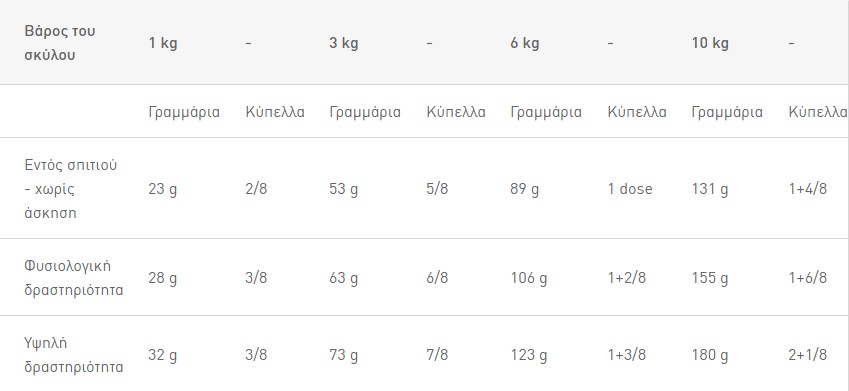Select the 1 kg column header
The width and height of the screenshot is (849, 391).
(163, 43)
